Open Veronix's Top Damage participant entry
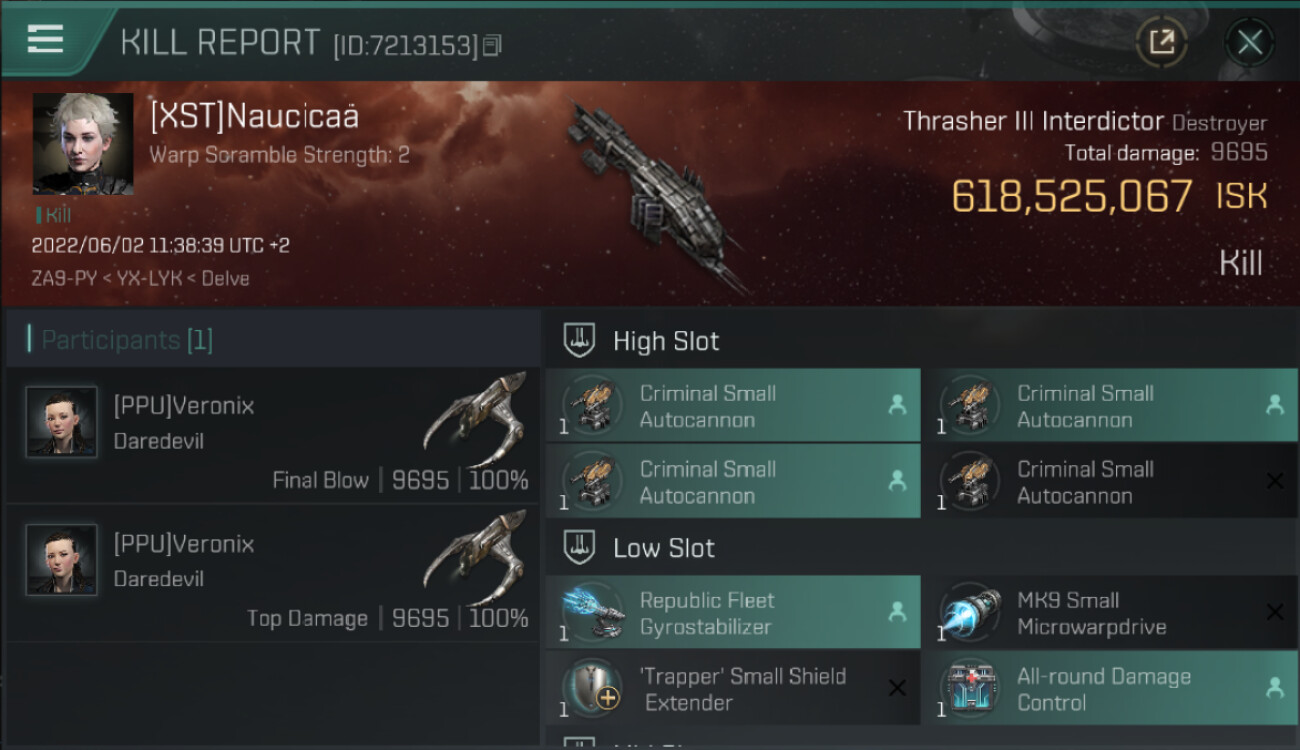This screenshot has height=750, width=1300. click(x=272, y=576)
